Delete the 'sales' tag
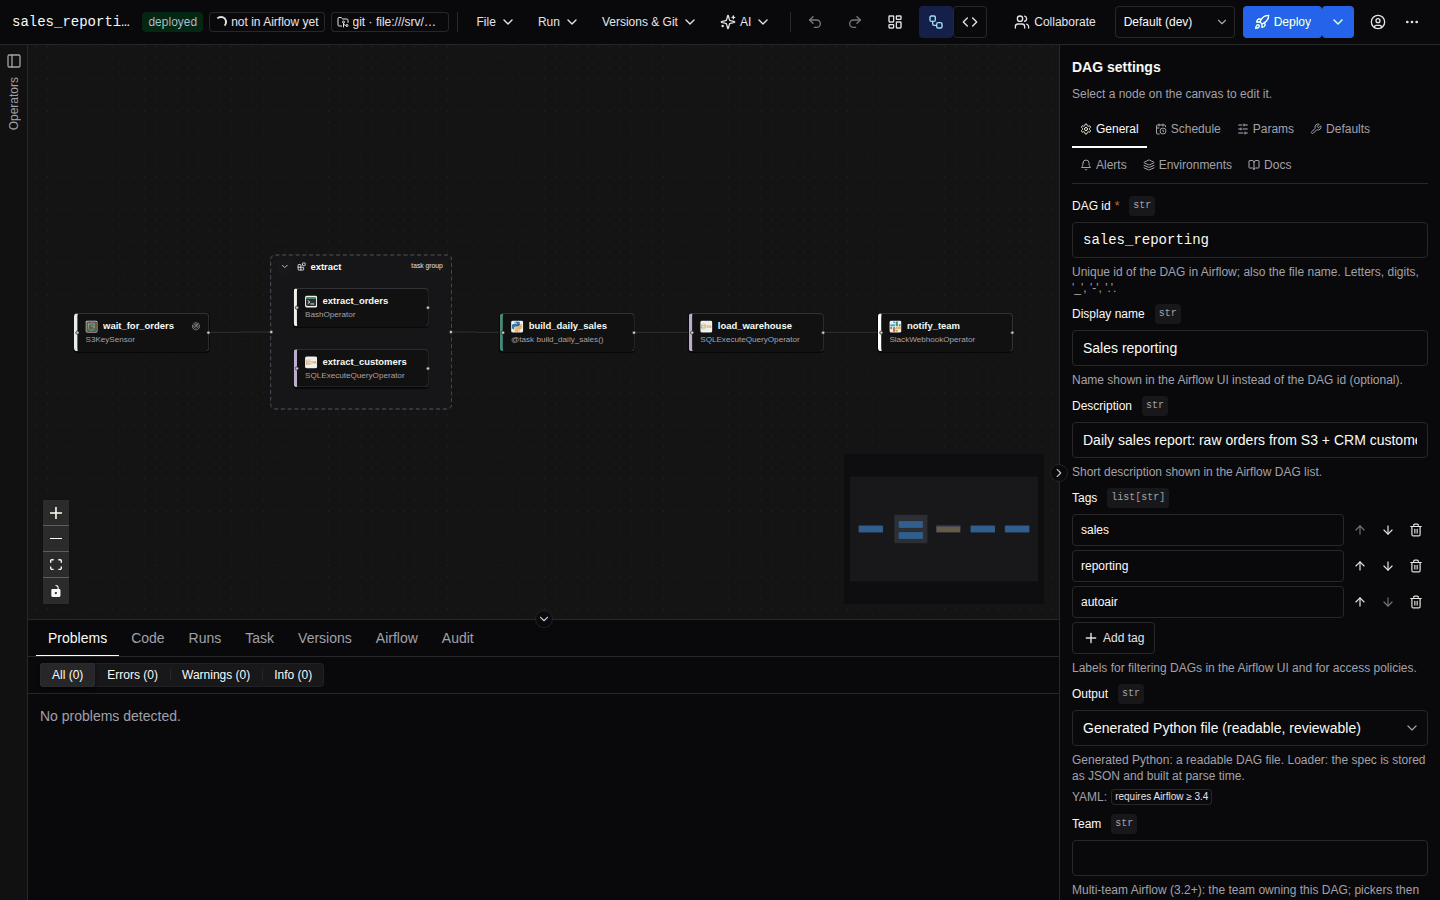 [x=1416, y=530]
